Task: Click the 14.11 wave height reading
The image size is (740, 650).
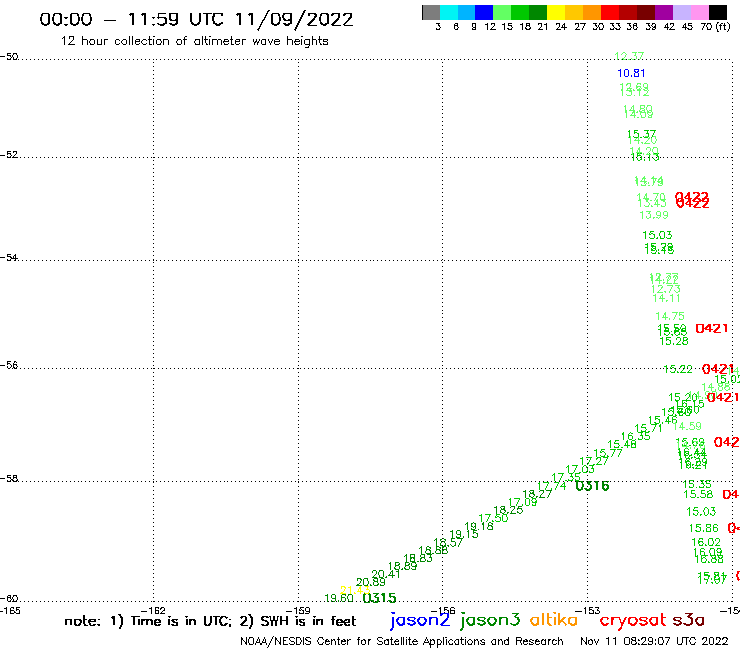Action: (666, 298)
